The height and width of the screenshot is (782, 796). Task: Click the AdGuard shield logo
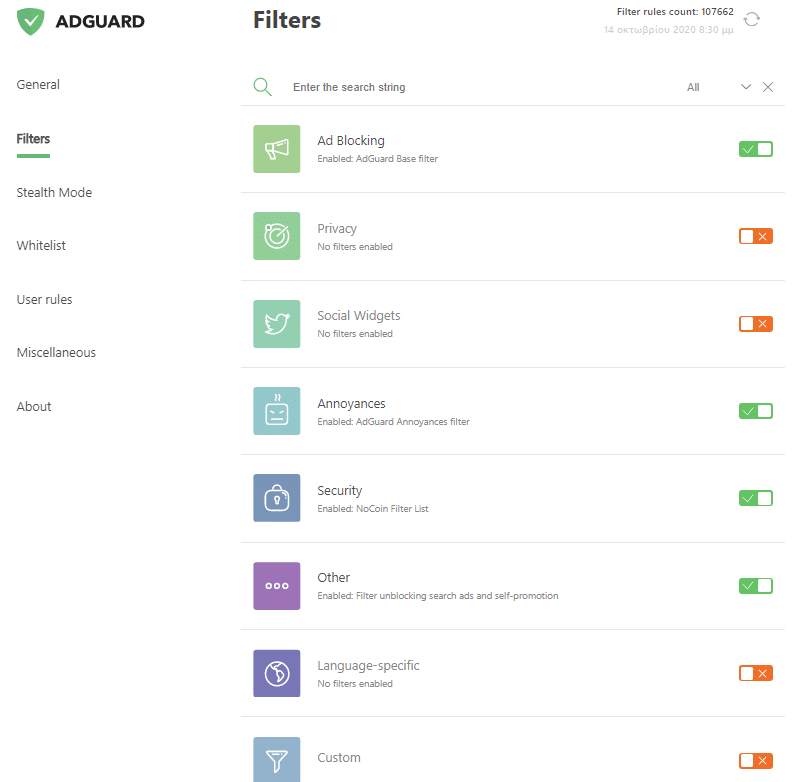[x=30, y=21]
